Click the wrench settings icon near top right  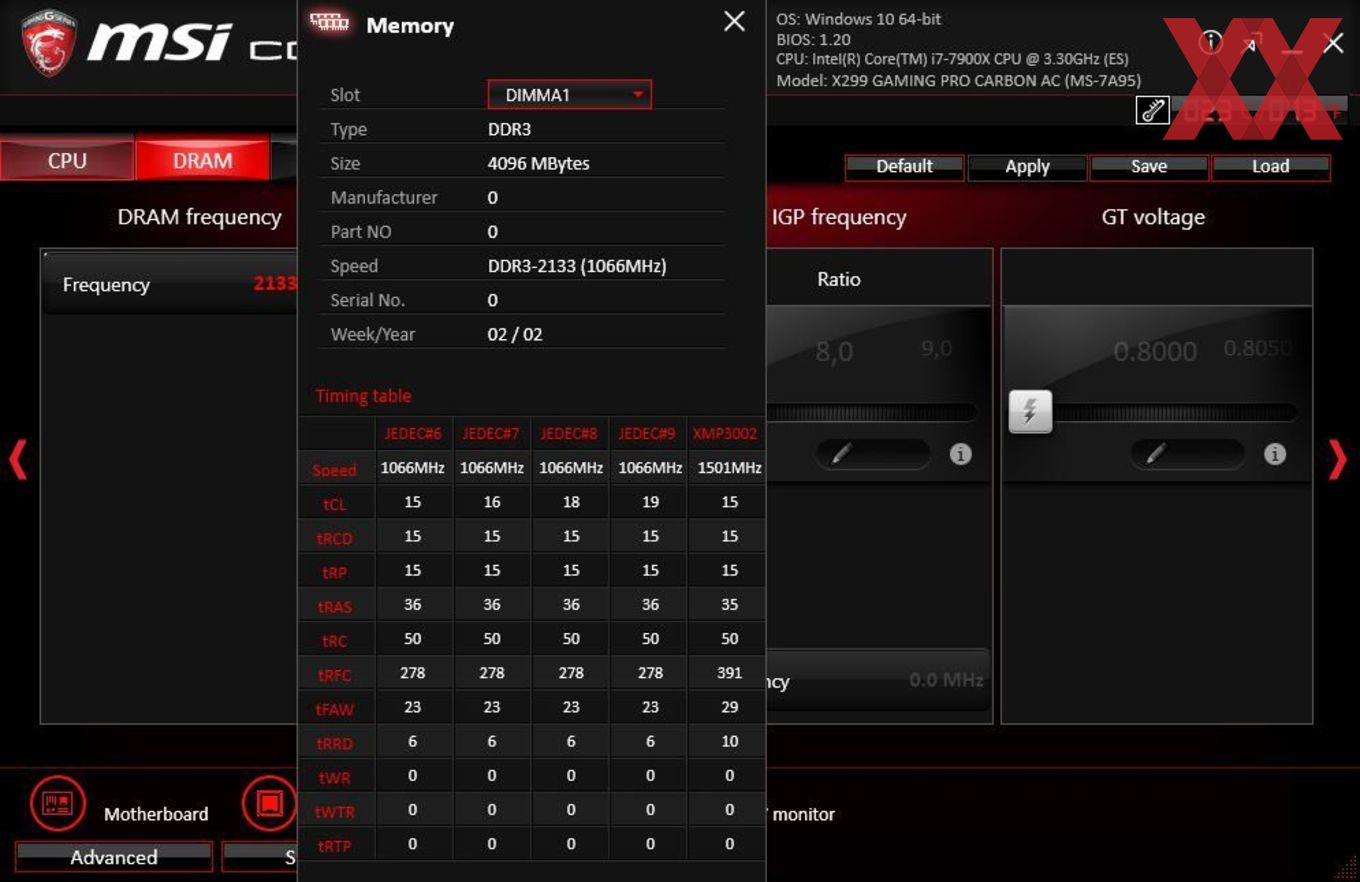tap(1152, 111)
